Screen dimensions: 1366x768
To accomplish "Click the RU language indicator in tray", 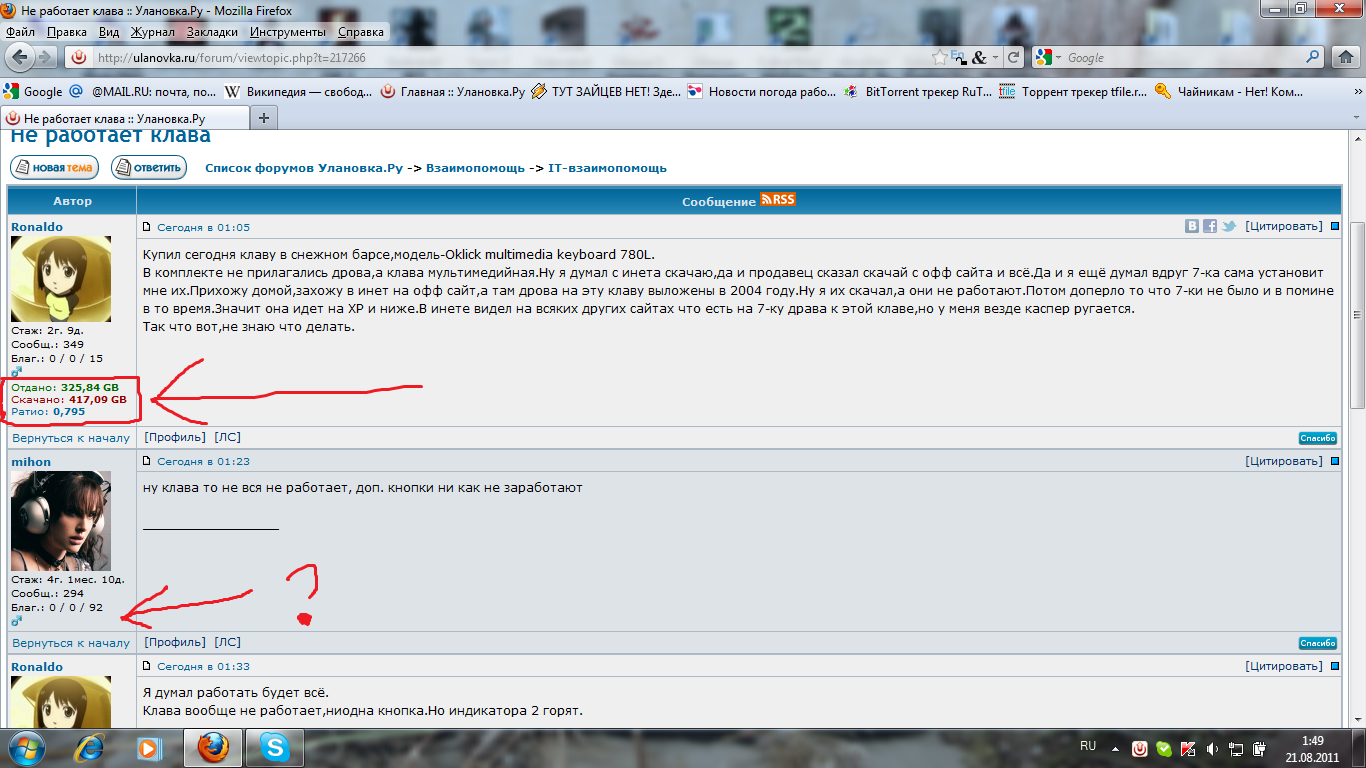I will (x=1088, y=747).
